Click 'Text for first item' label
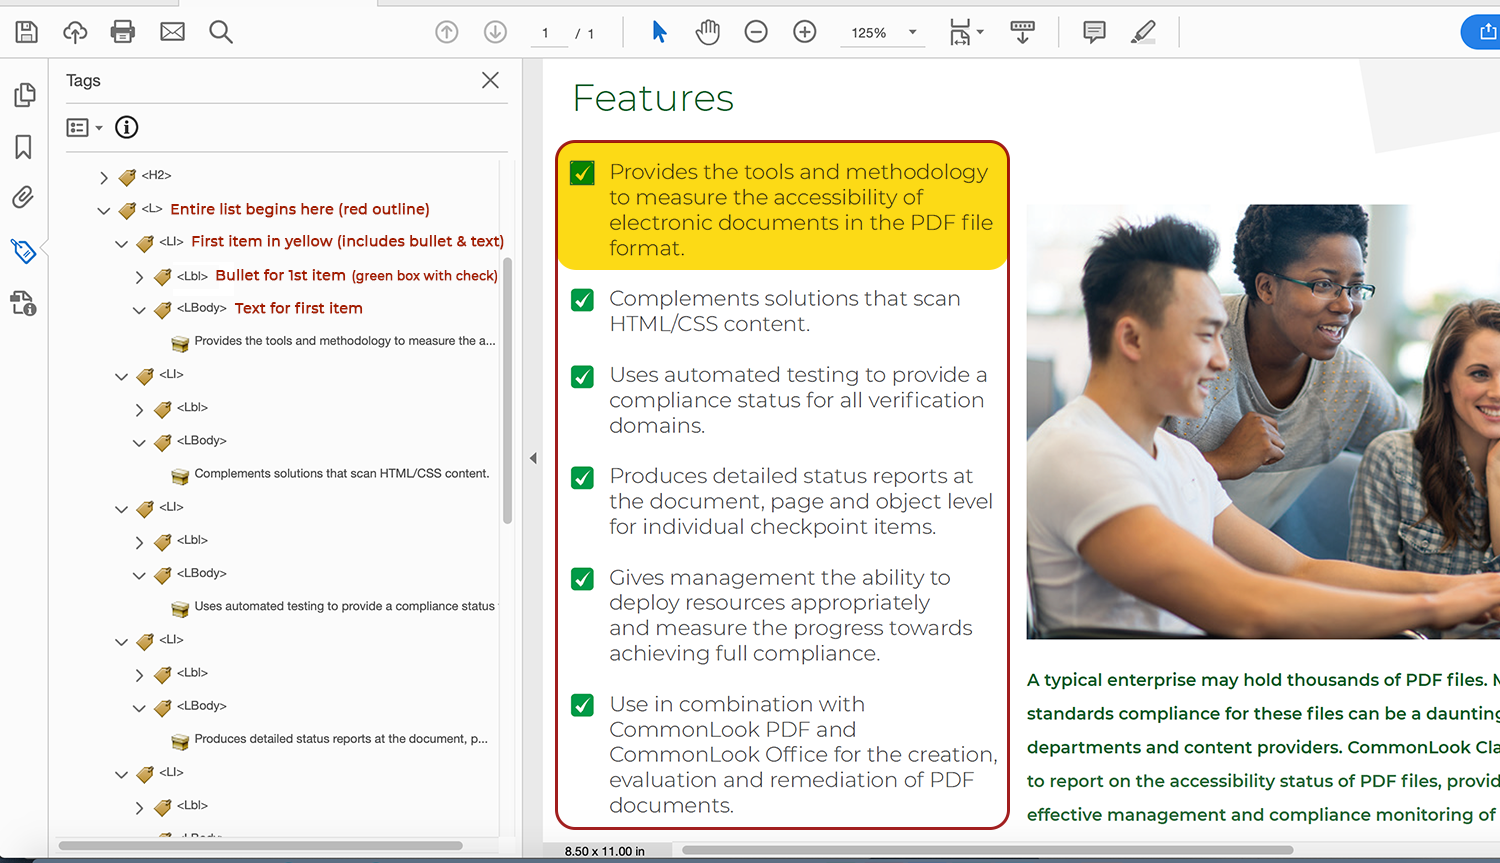 tap(299, 308)
